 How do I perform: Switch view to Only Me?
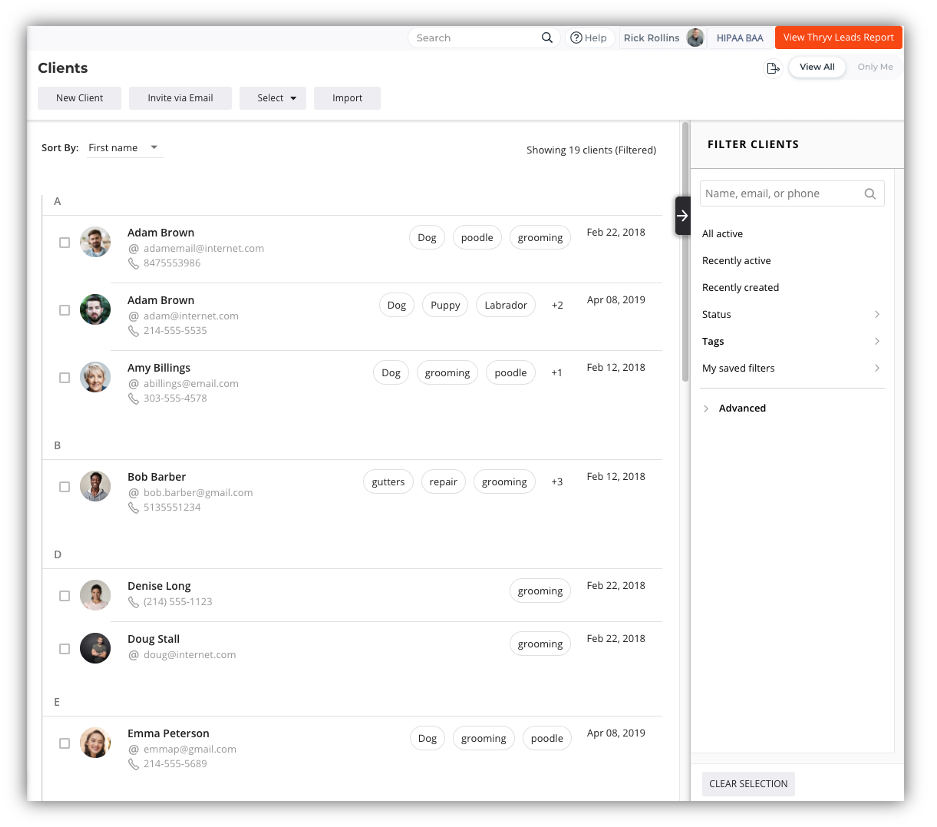pos(875,66)
